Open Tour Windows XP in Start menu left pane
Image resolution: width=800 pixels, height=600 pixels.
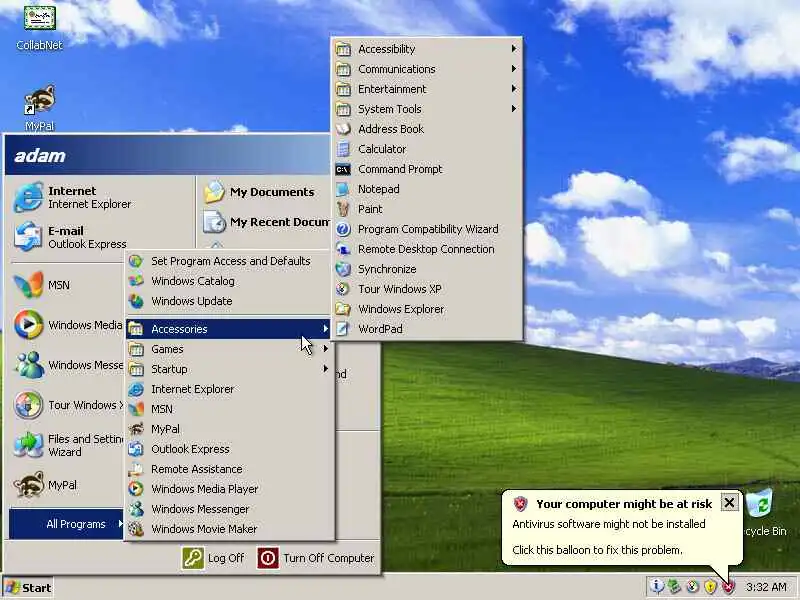[66, 405]
